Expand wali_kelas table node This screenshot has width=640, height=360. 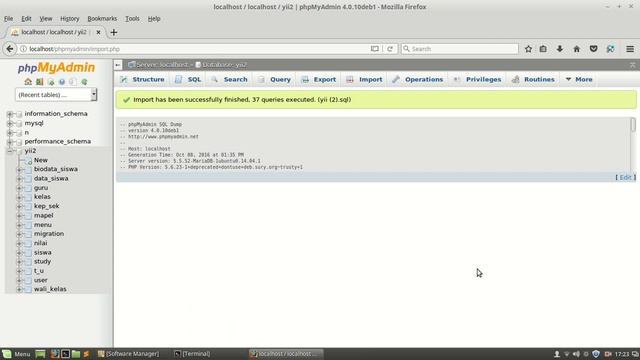click(x=19, y=289)
